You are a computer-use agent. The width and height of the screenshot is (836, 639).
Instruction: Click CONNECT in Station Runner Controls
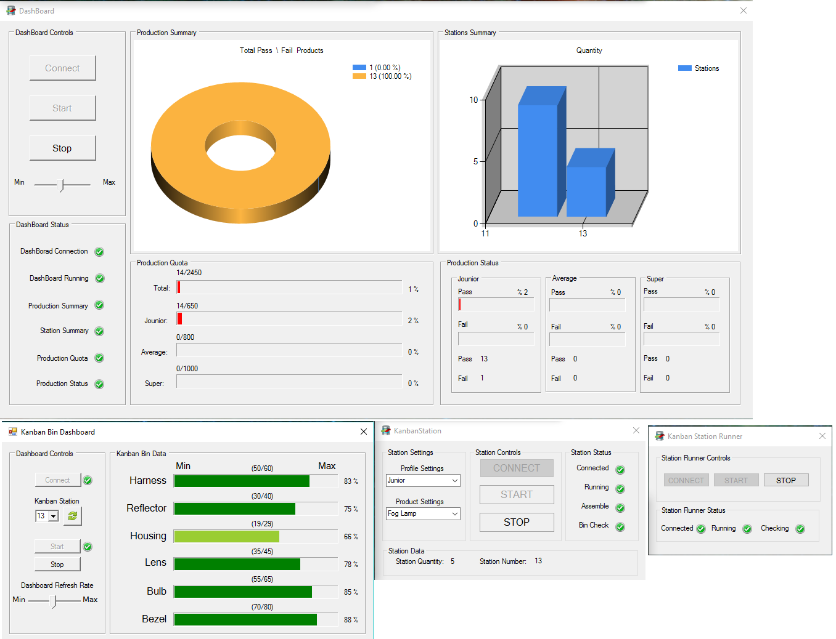point(686,480)
